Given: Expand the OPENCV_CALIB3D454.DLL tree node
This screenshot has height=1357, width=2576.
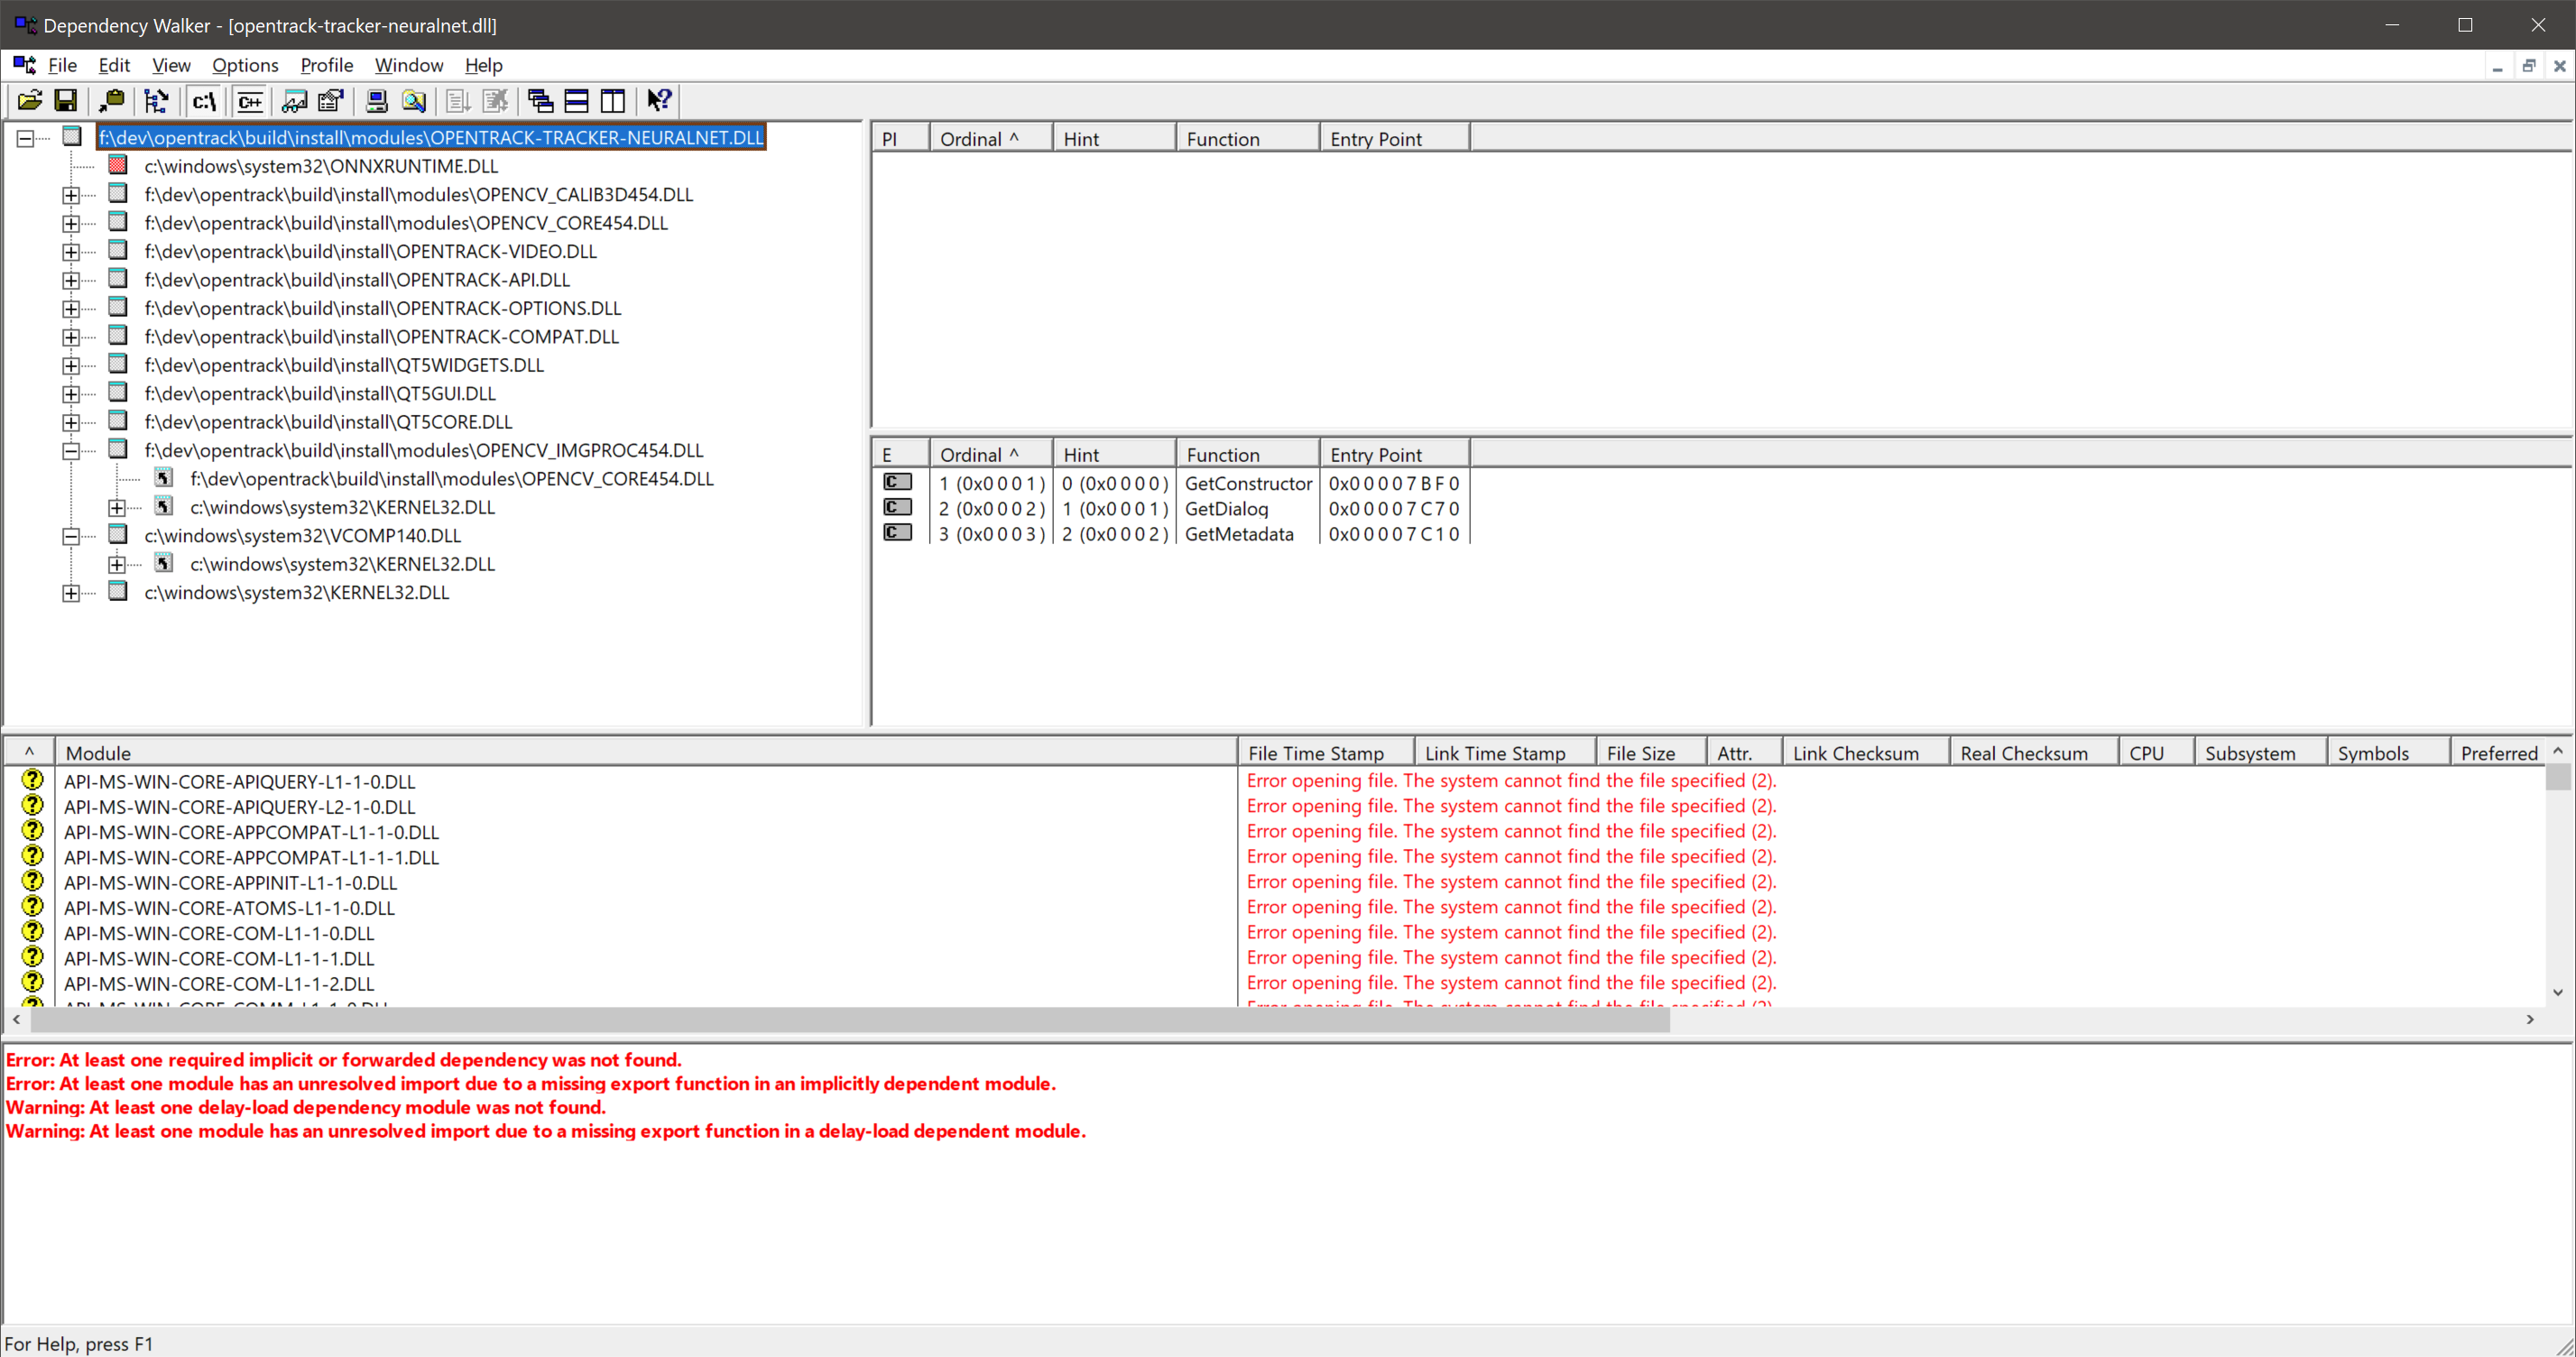Looking at the screenshot, I should click(71, 195).
